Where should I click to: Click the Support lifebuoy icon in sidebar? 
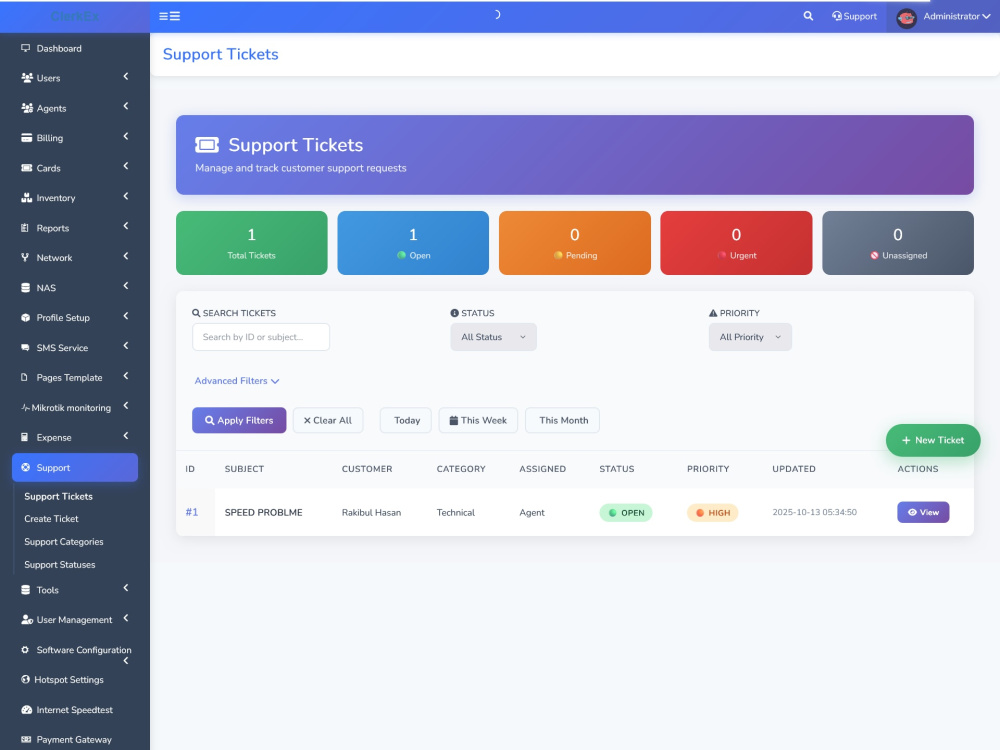point(26,467)
